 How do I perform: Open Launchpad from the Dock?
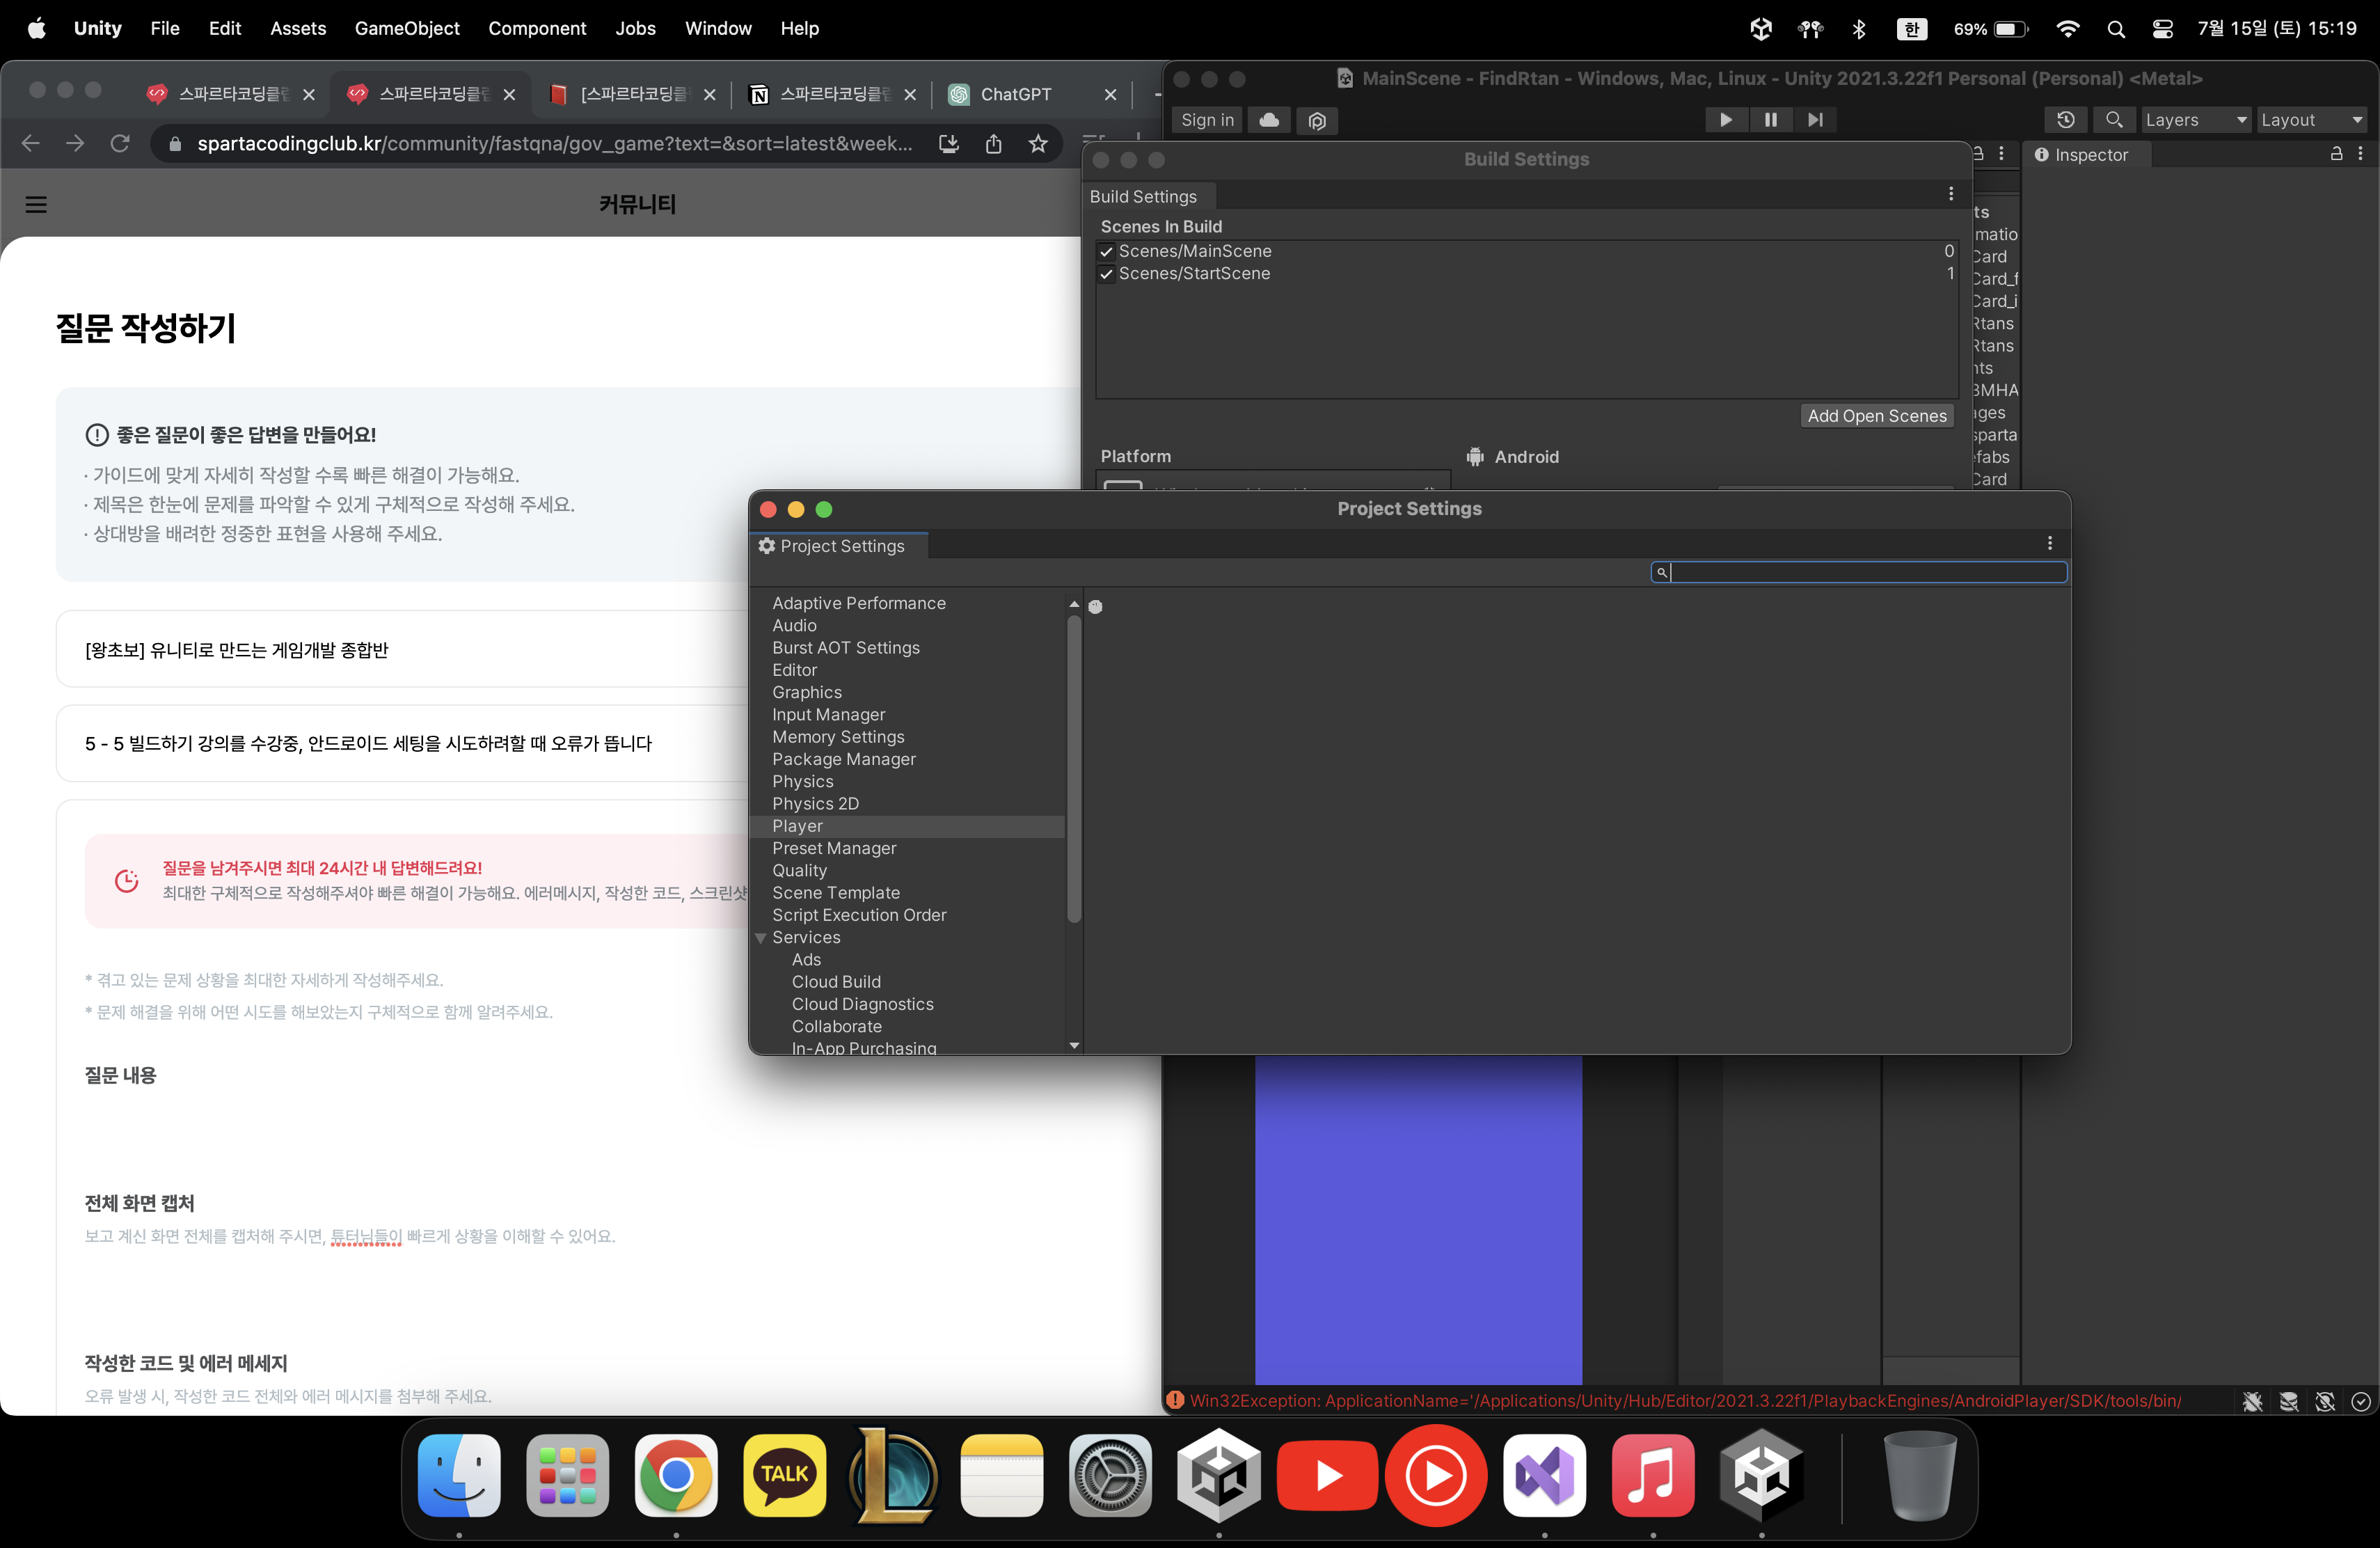tap(567, 1476)
